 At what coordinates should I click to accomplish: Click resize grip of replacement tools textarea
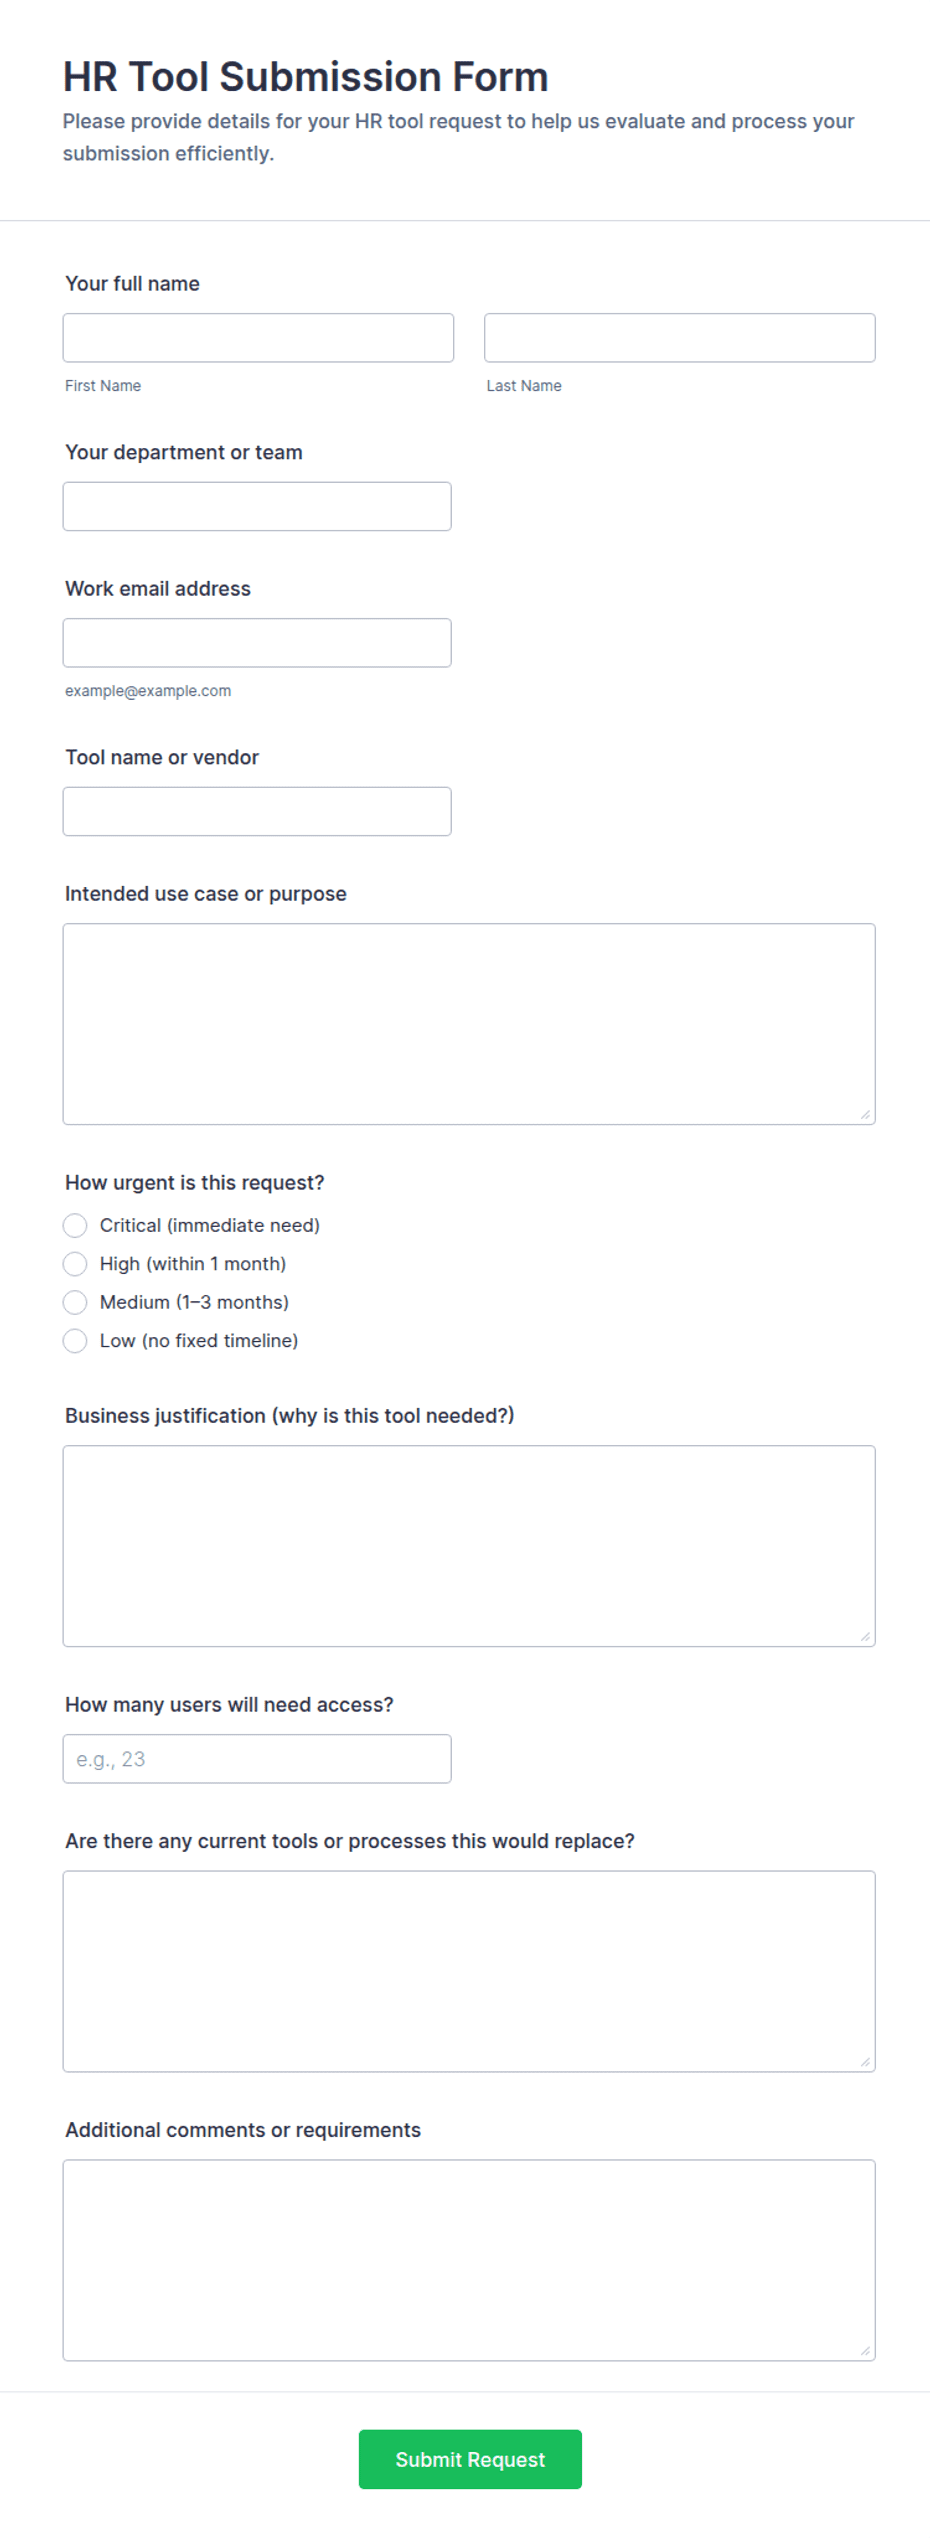[x=865, y=2062]
